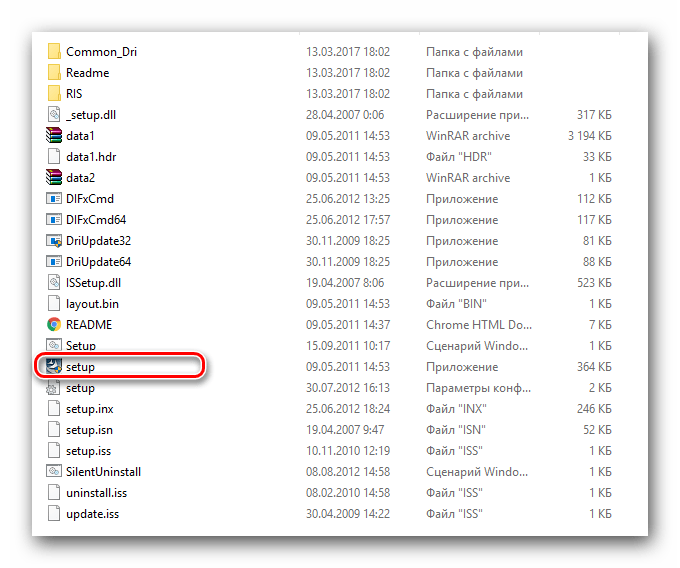Select the file name "setup.inx"
Screen dimensions: 680x568
[90, 409]
